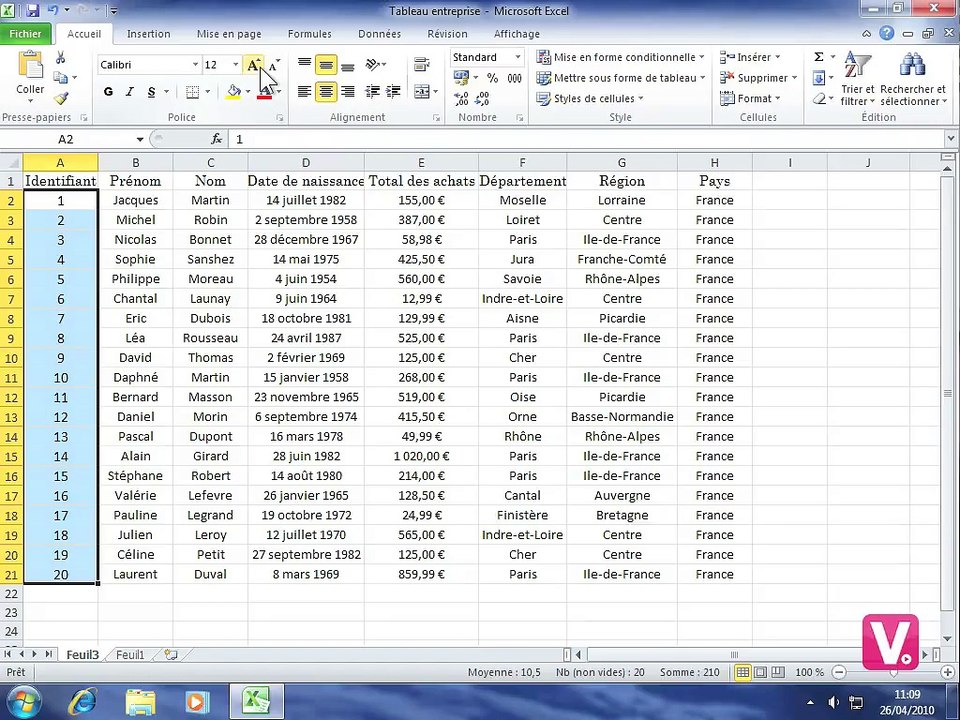The width and height of the screenshot is (960, 720).
Task: Toggle top vertical alignment
Action: point(304,64)
